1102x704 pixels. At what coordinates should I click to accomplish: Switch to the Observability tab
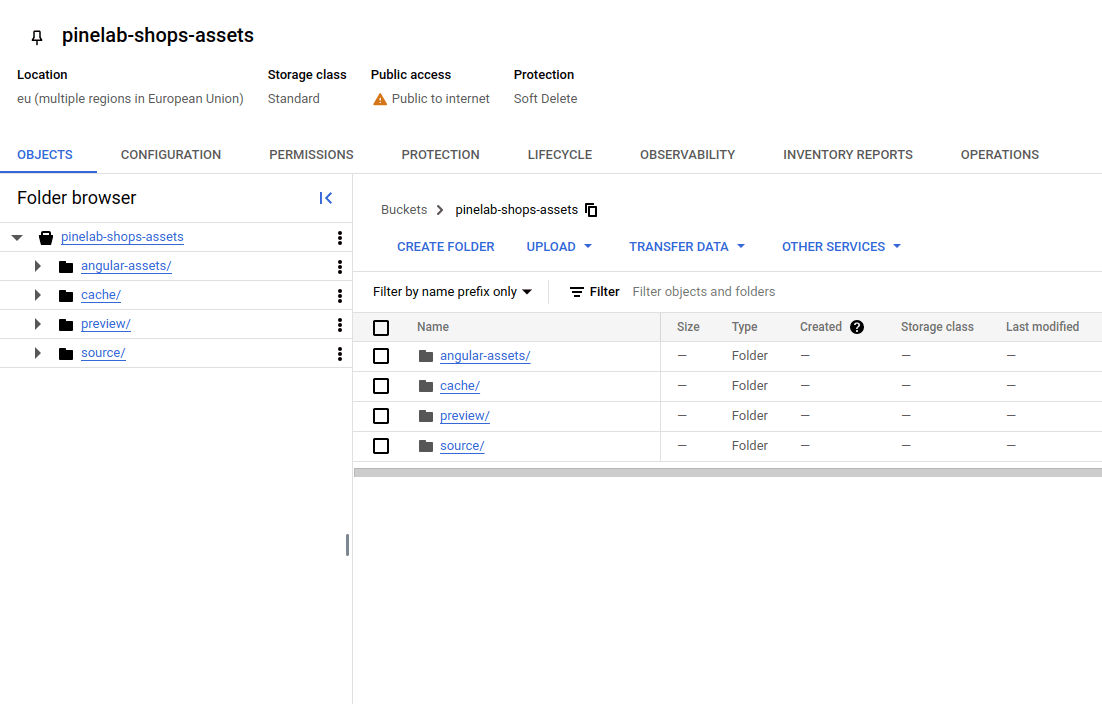pyautogui.click(x=687, y=155)
